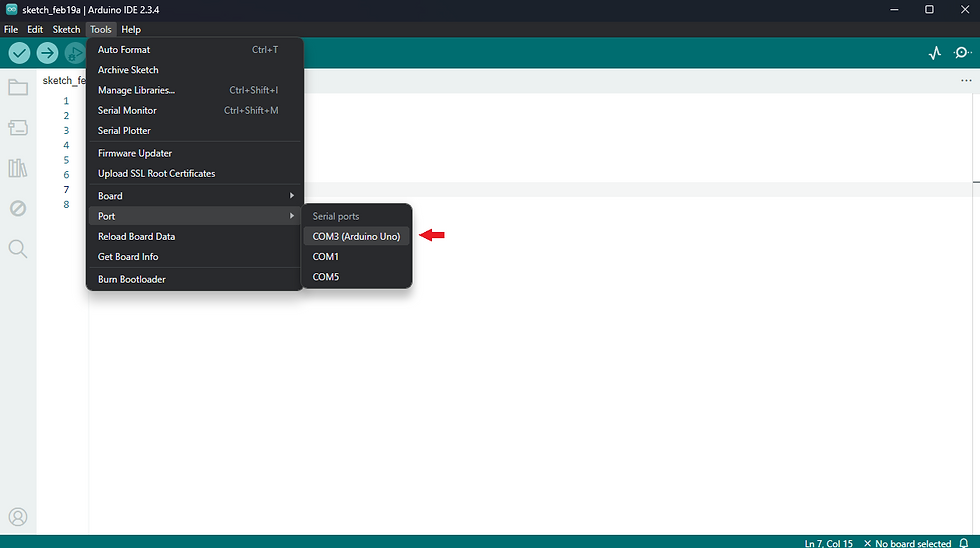This screenshot has height=548, width=980.
Task: Click the Verify checkmark button
Action: tap(19, 53)
